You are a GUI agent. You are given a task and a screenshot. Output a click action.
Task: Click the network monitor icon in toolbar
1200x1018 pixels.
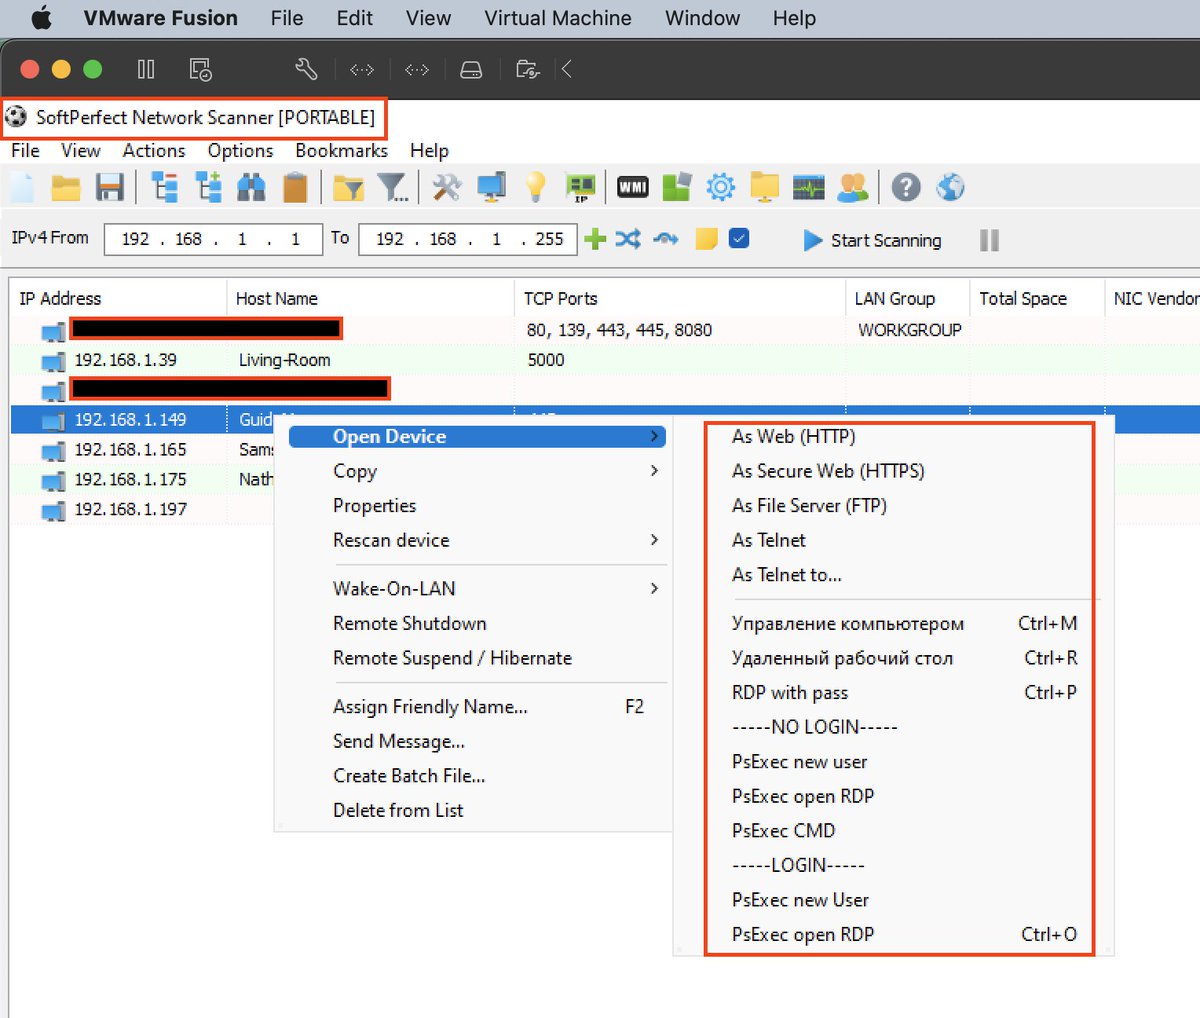coord(491,187)
